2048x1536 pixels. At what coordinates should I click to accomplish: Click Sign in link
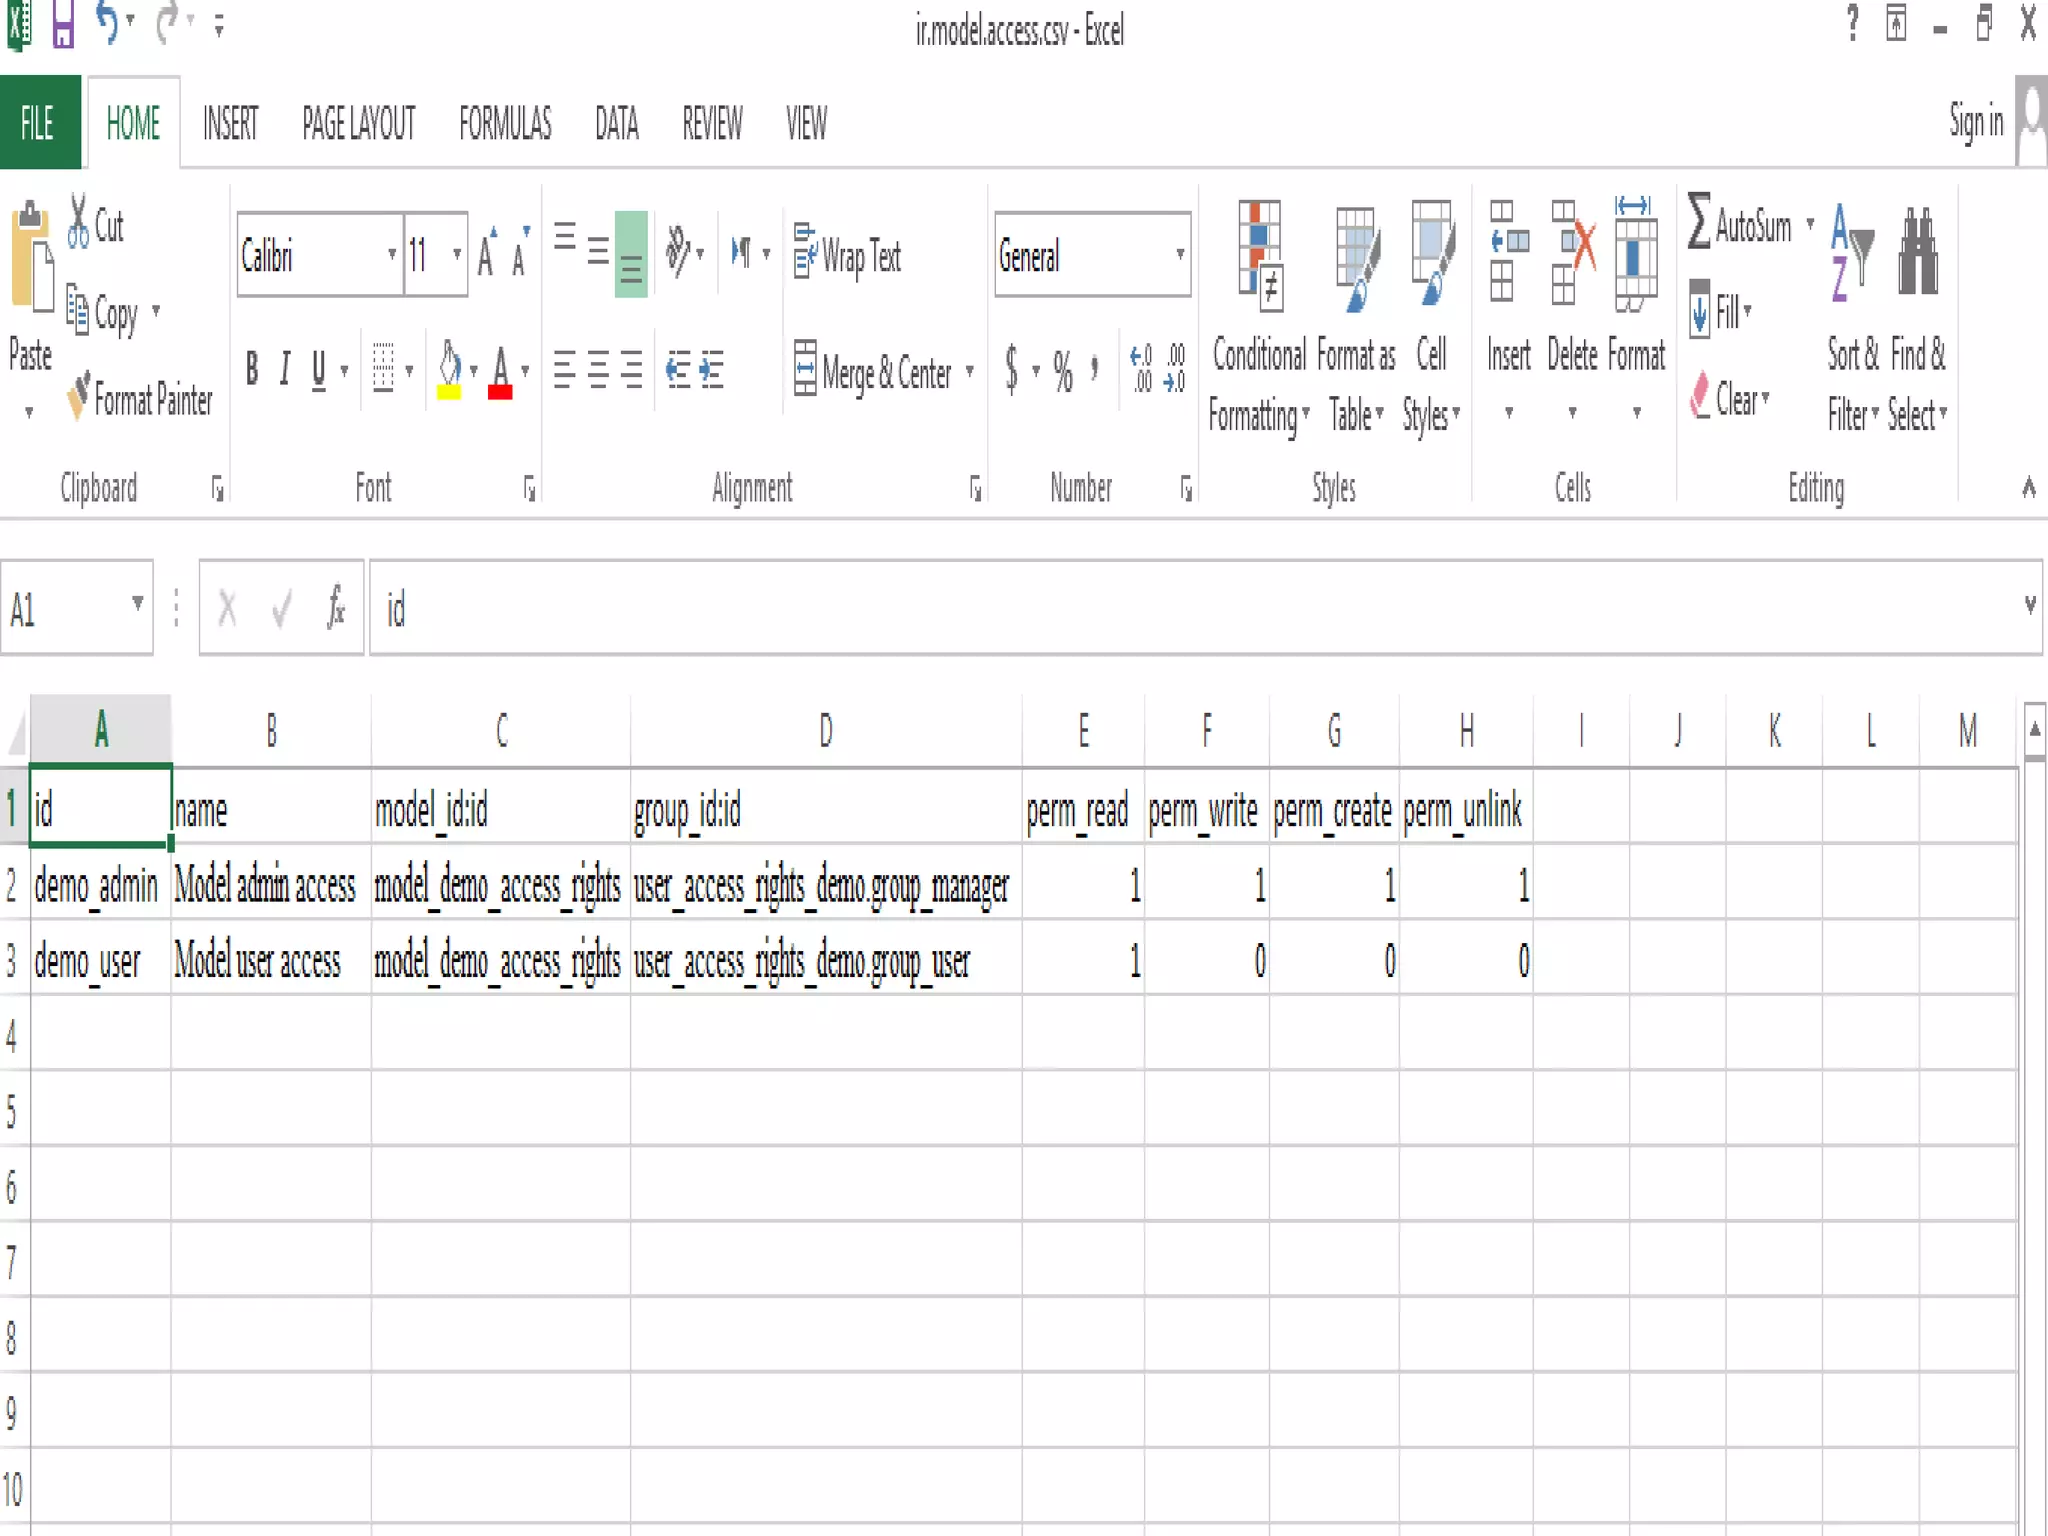(1975, 121)
